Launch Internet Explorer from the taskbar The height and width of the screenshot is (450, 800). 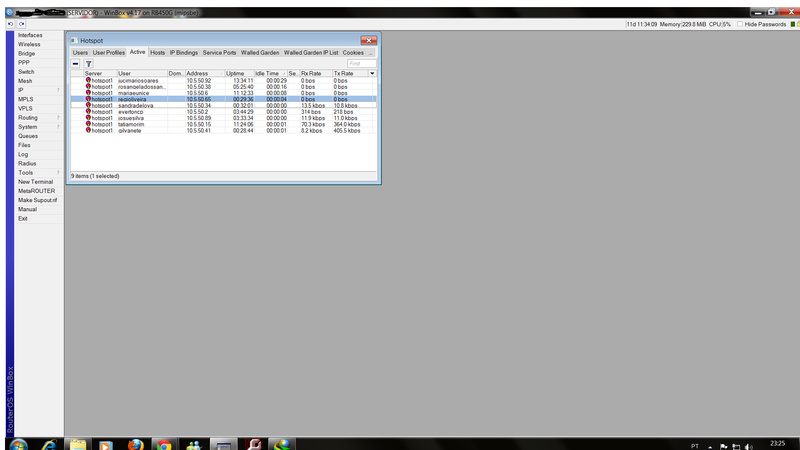click(x=49, y=445)
